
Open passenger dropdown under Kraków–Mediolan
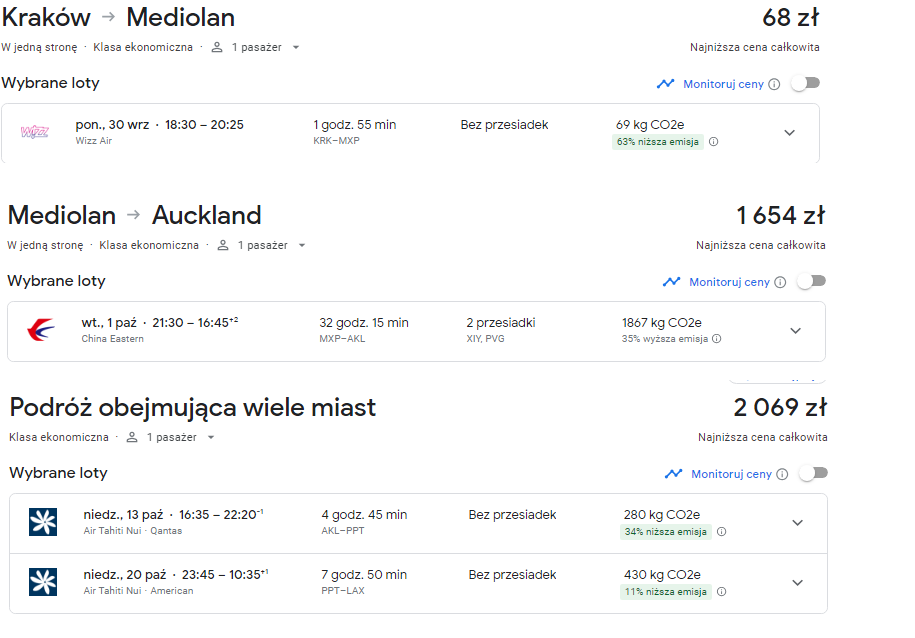256,47
